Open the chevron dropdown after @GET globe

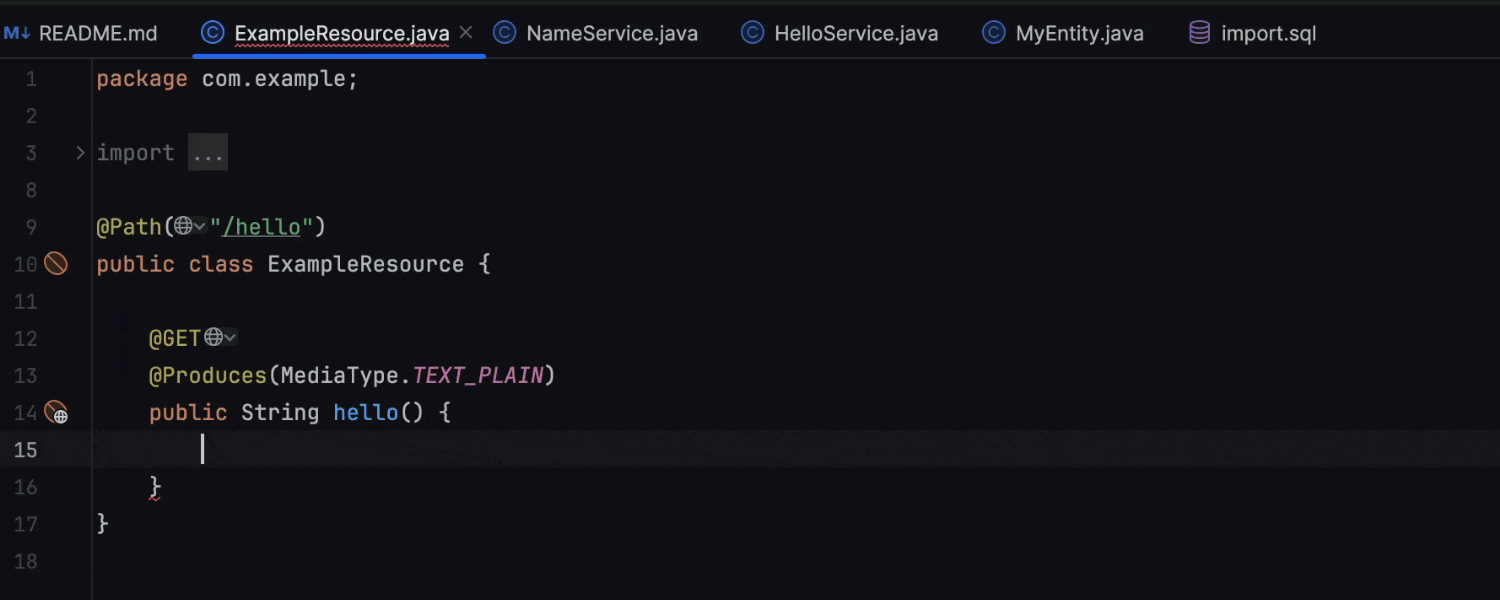click(x=230, y=338)
